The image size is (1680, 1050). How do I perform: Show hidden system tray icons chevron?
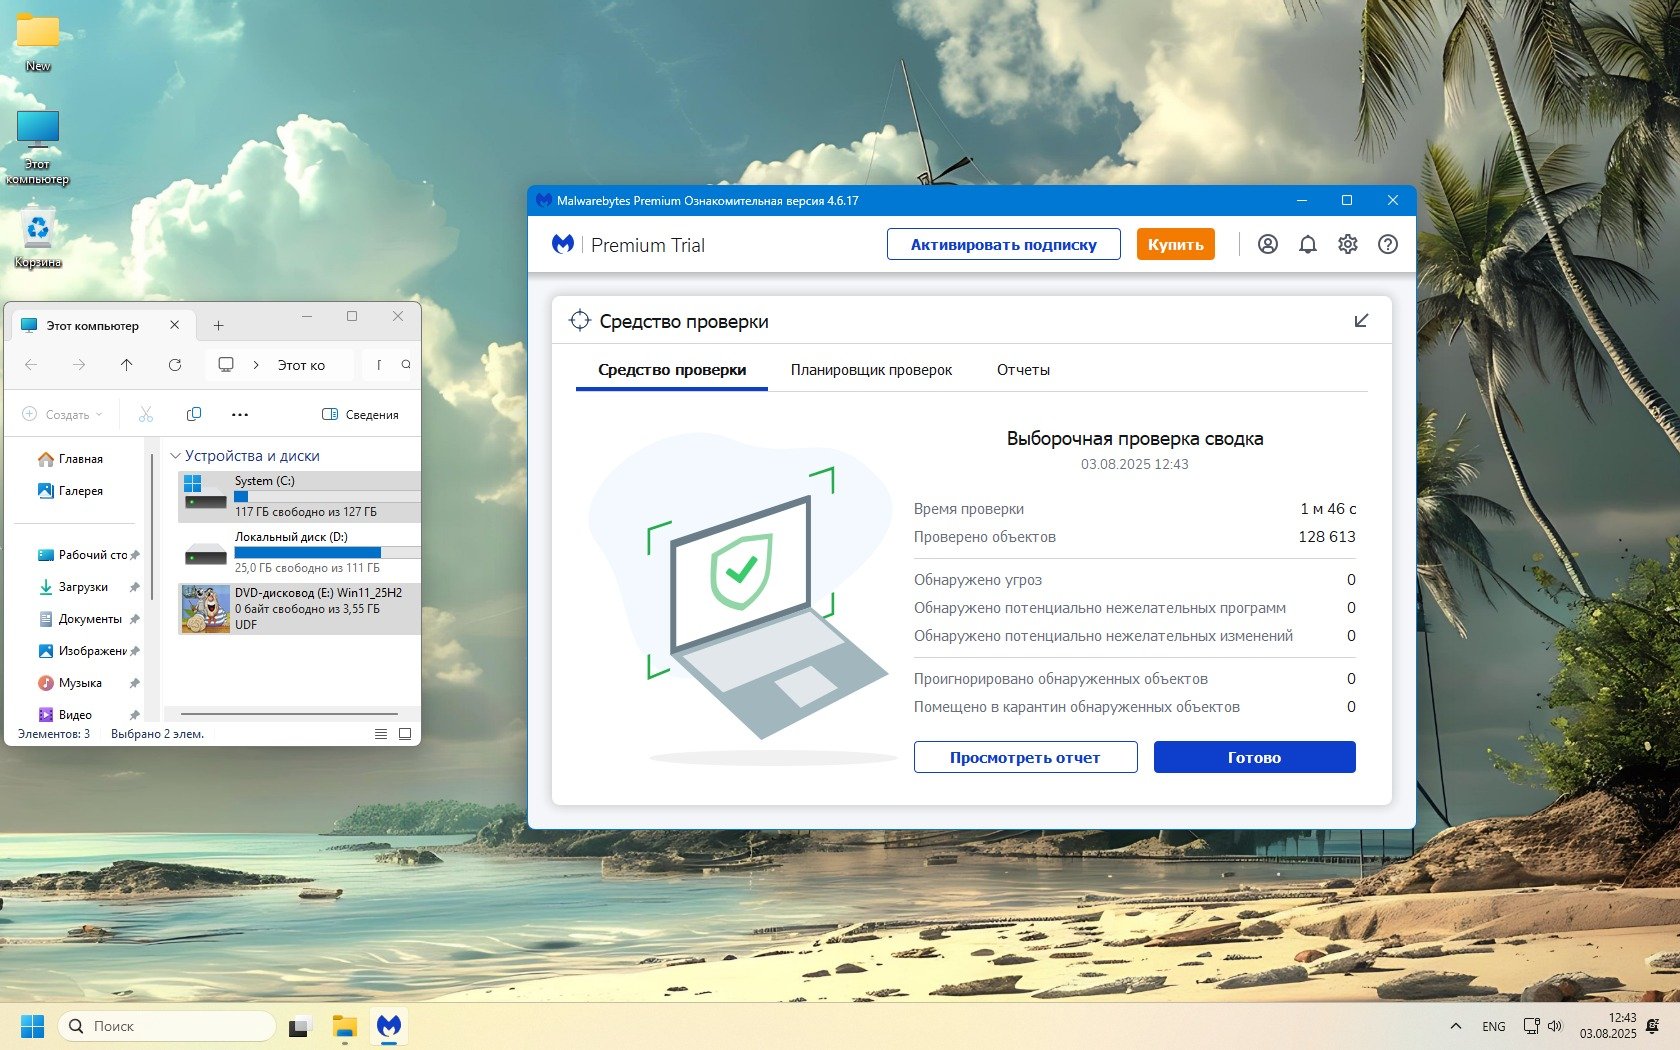tap(1455, 1026)
